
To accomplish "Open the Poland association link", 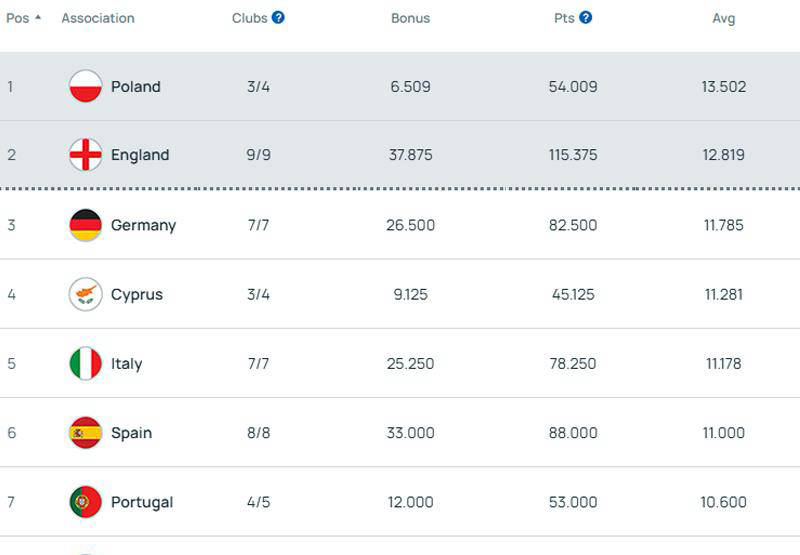I will 136,87.
